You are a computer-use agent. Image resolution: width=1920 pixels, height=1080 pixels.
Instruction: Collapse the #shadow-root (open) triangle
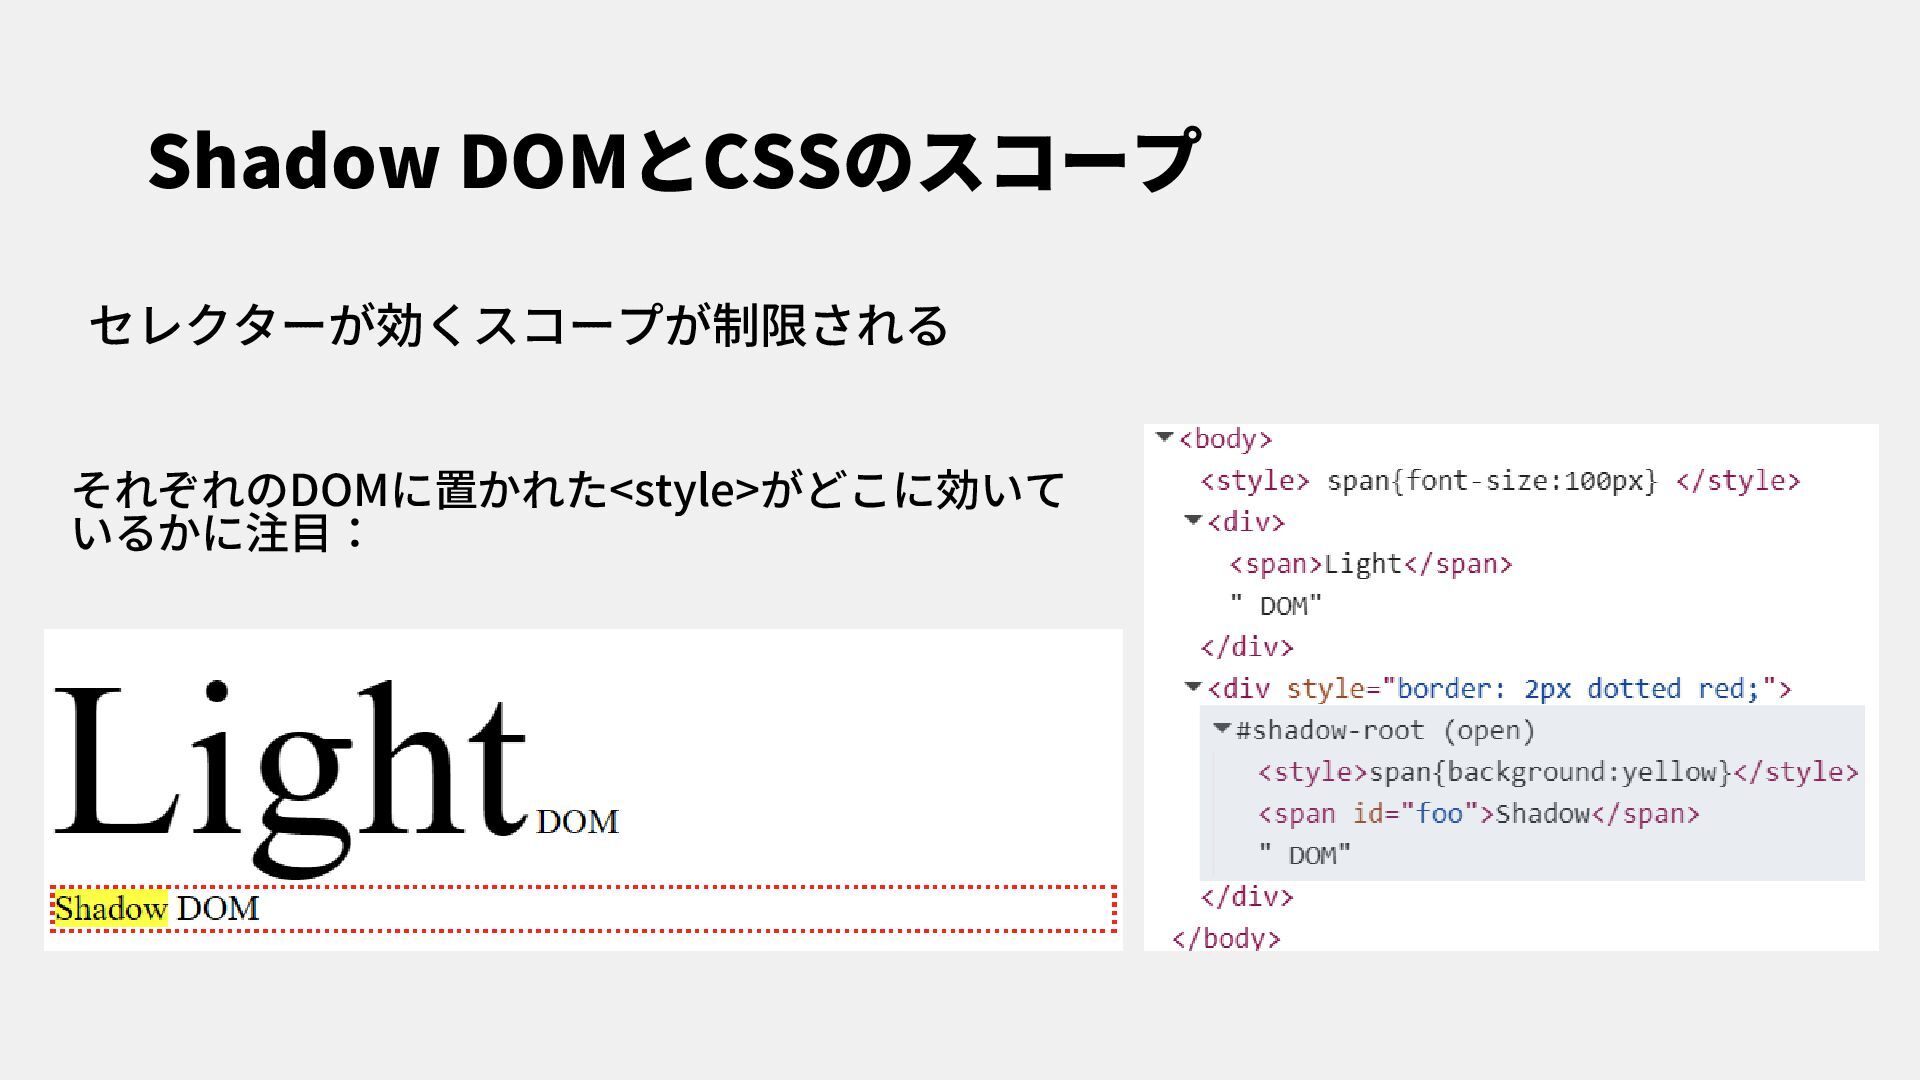tap(1221, 728)
